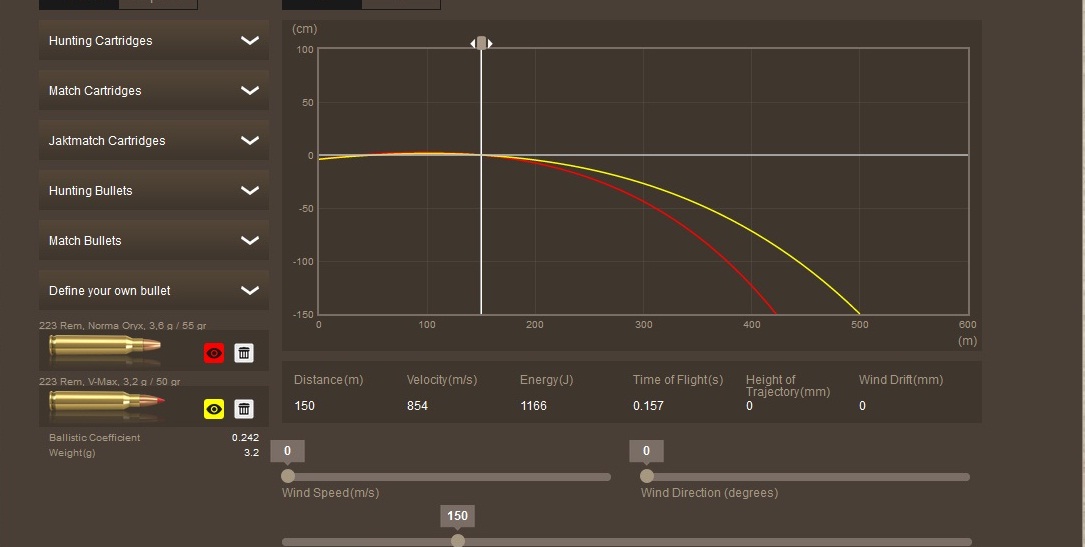The height and width of the screenshot is (547, 1085).
Task: Click the Wind Speed slider handle
Action: click(x=288, y=476)
